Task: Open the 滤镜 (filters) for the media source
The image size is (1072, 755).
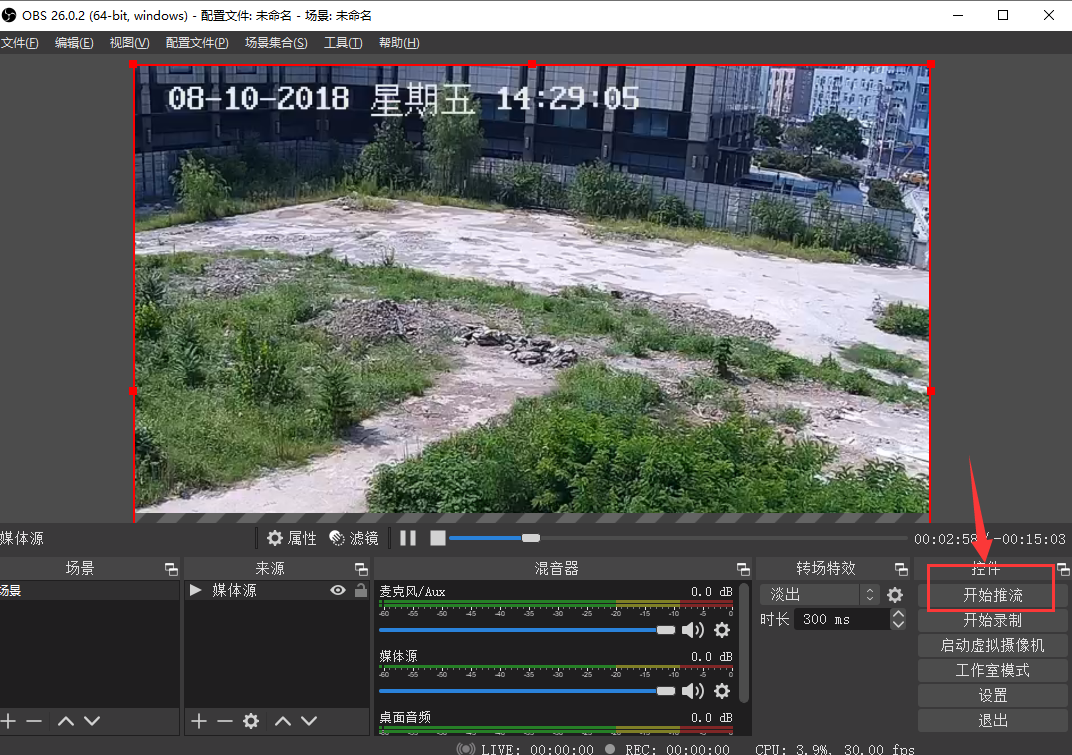Action: click(352, 538)
